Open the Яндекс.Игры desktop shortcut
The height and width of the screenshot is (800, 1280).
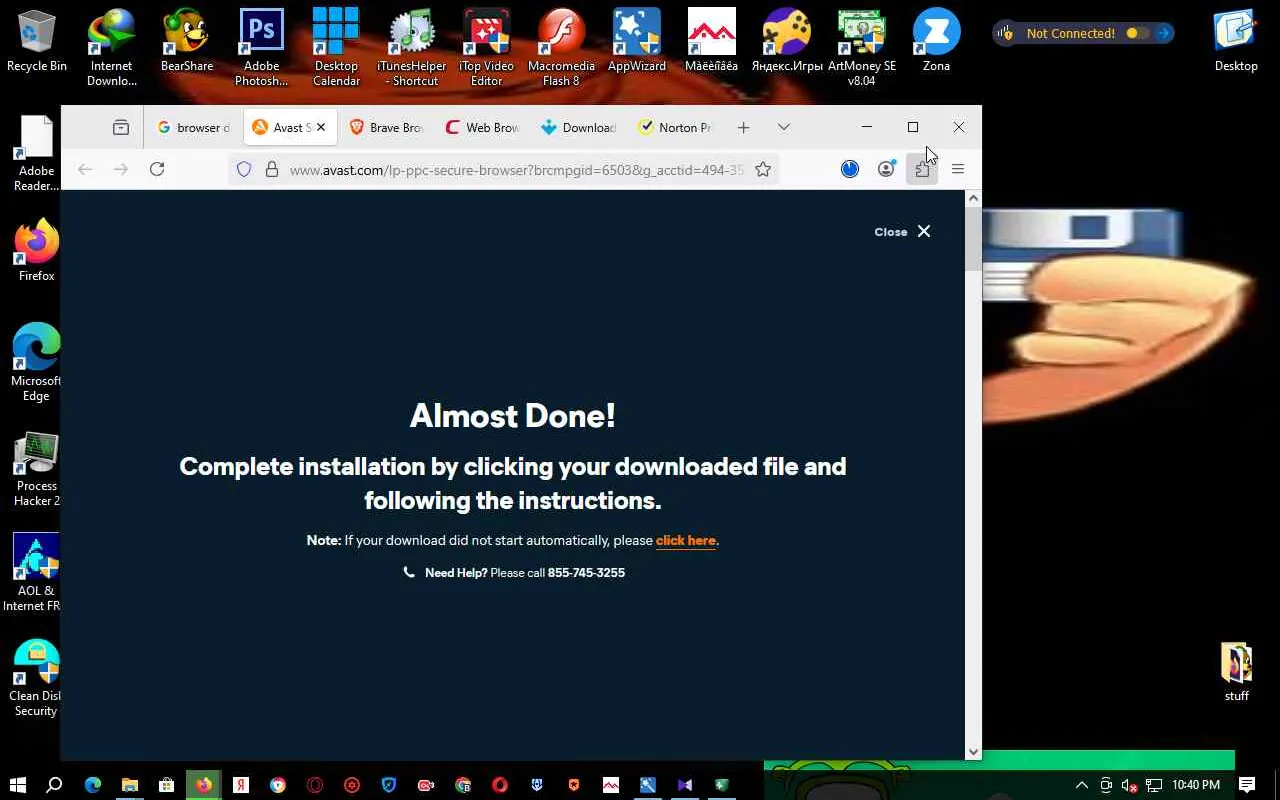(787, 41)
